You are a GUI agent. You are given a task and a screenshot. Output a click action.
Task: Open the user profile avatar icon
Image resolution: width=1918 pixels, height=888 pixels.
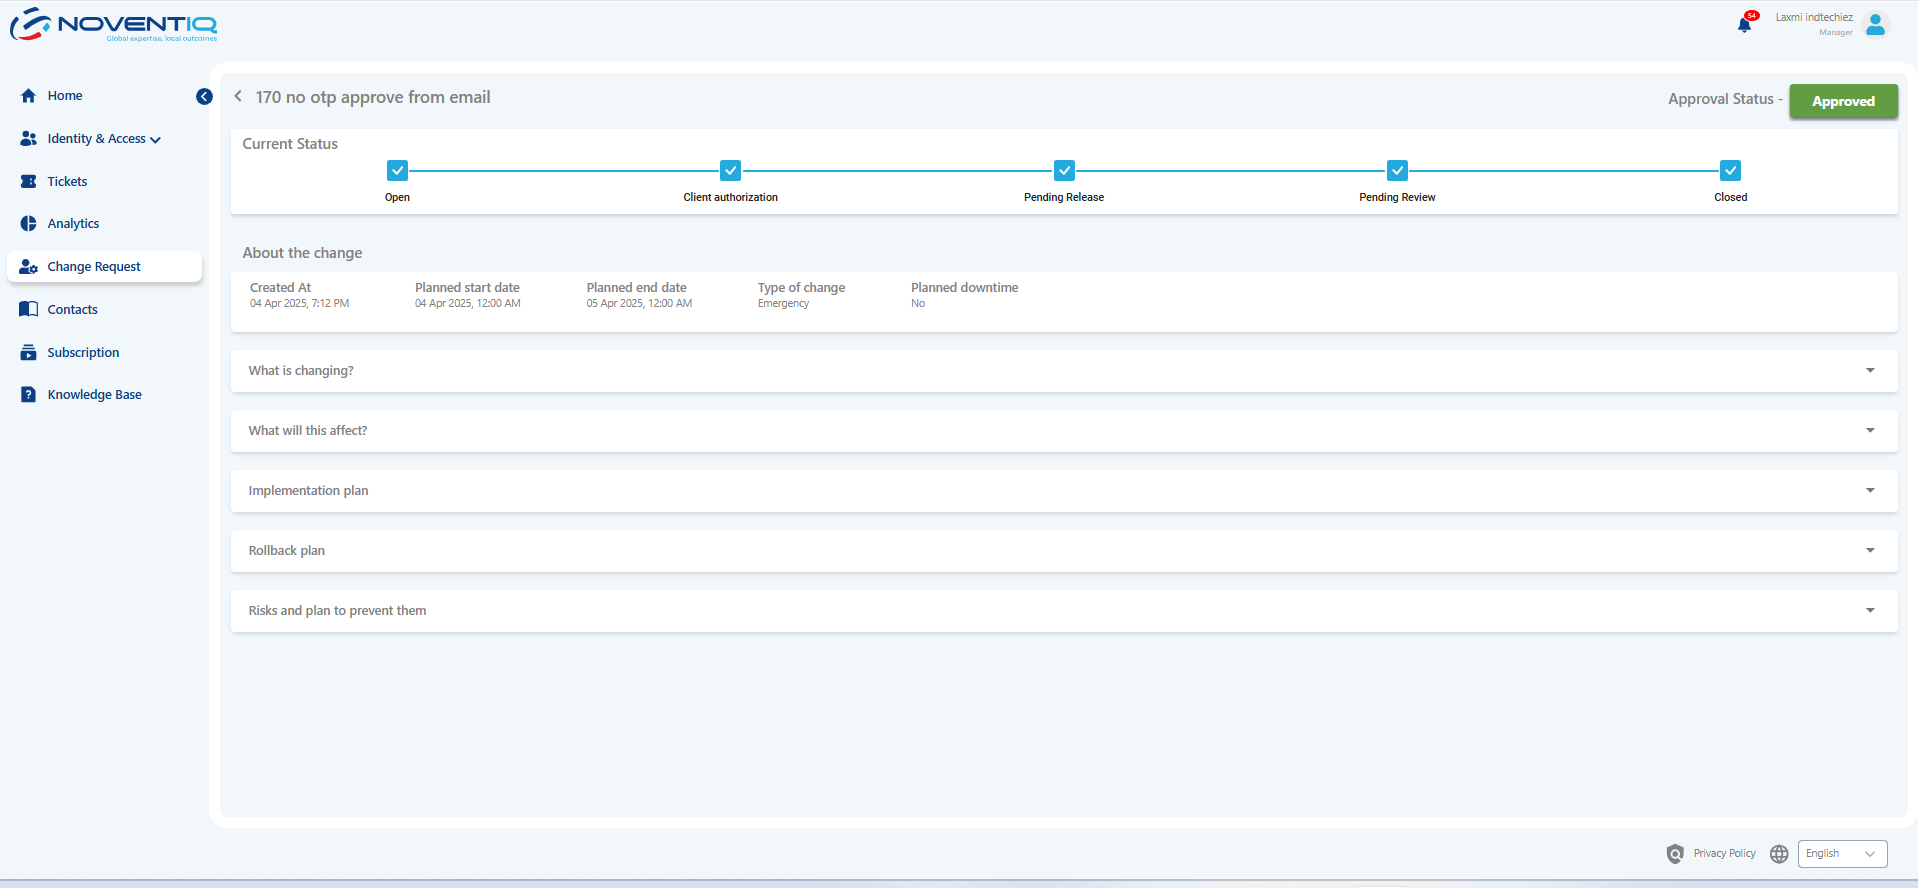pyautogui.click(x=1875, y=25)
